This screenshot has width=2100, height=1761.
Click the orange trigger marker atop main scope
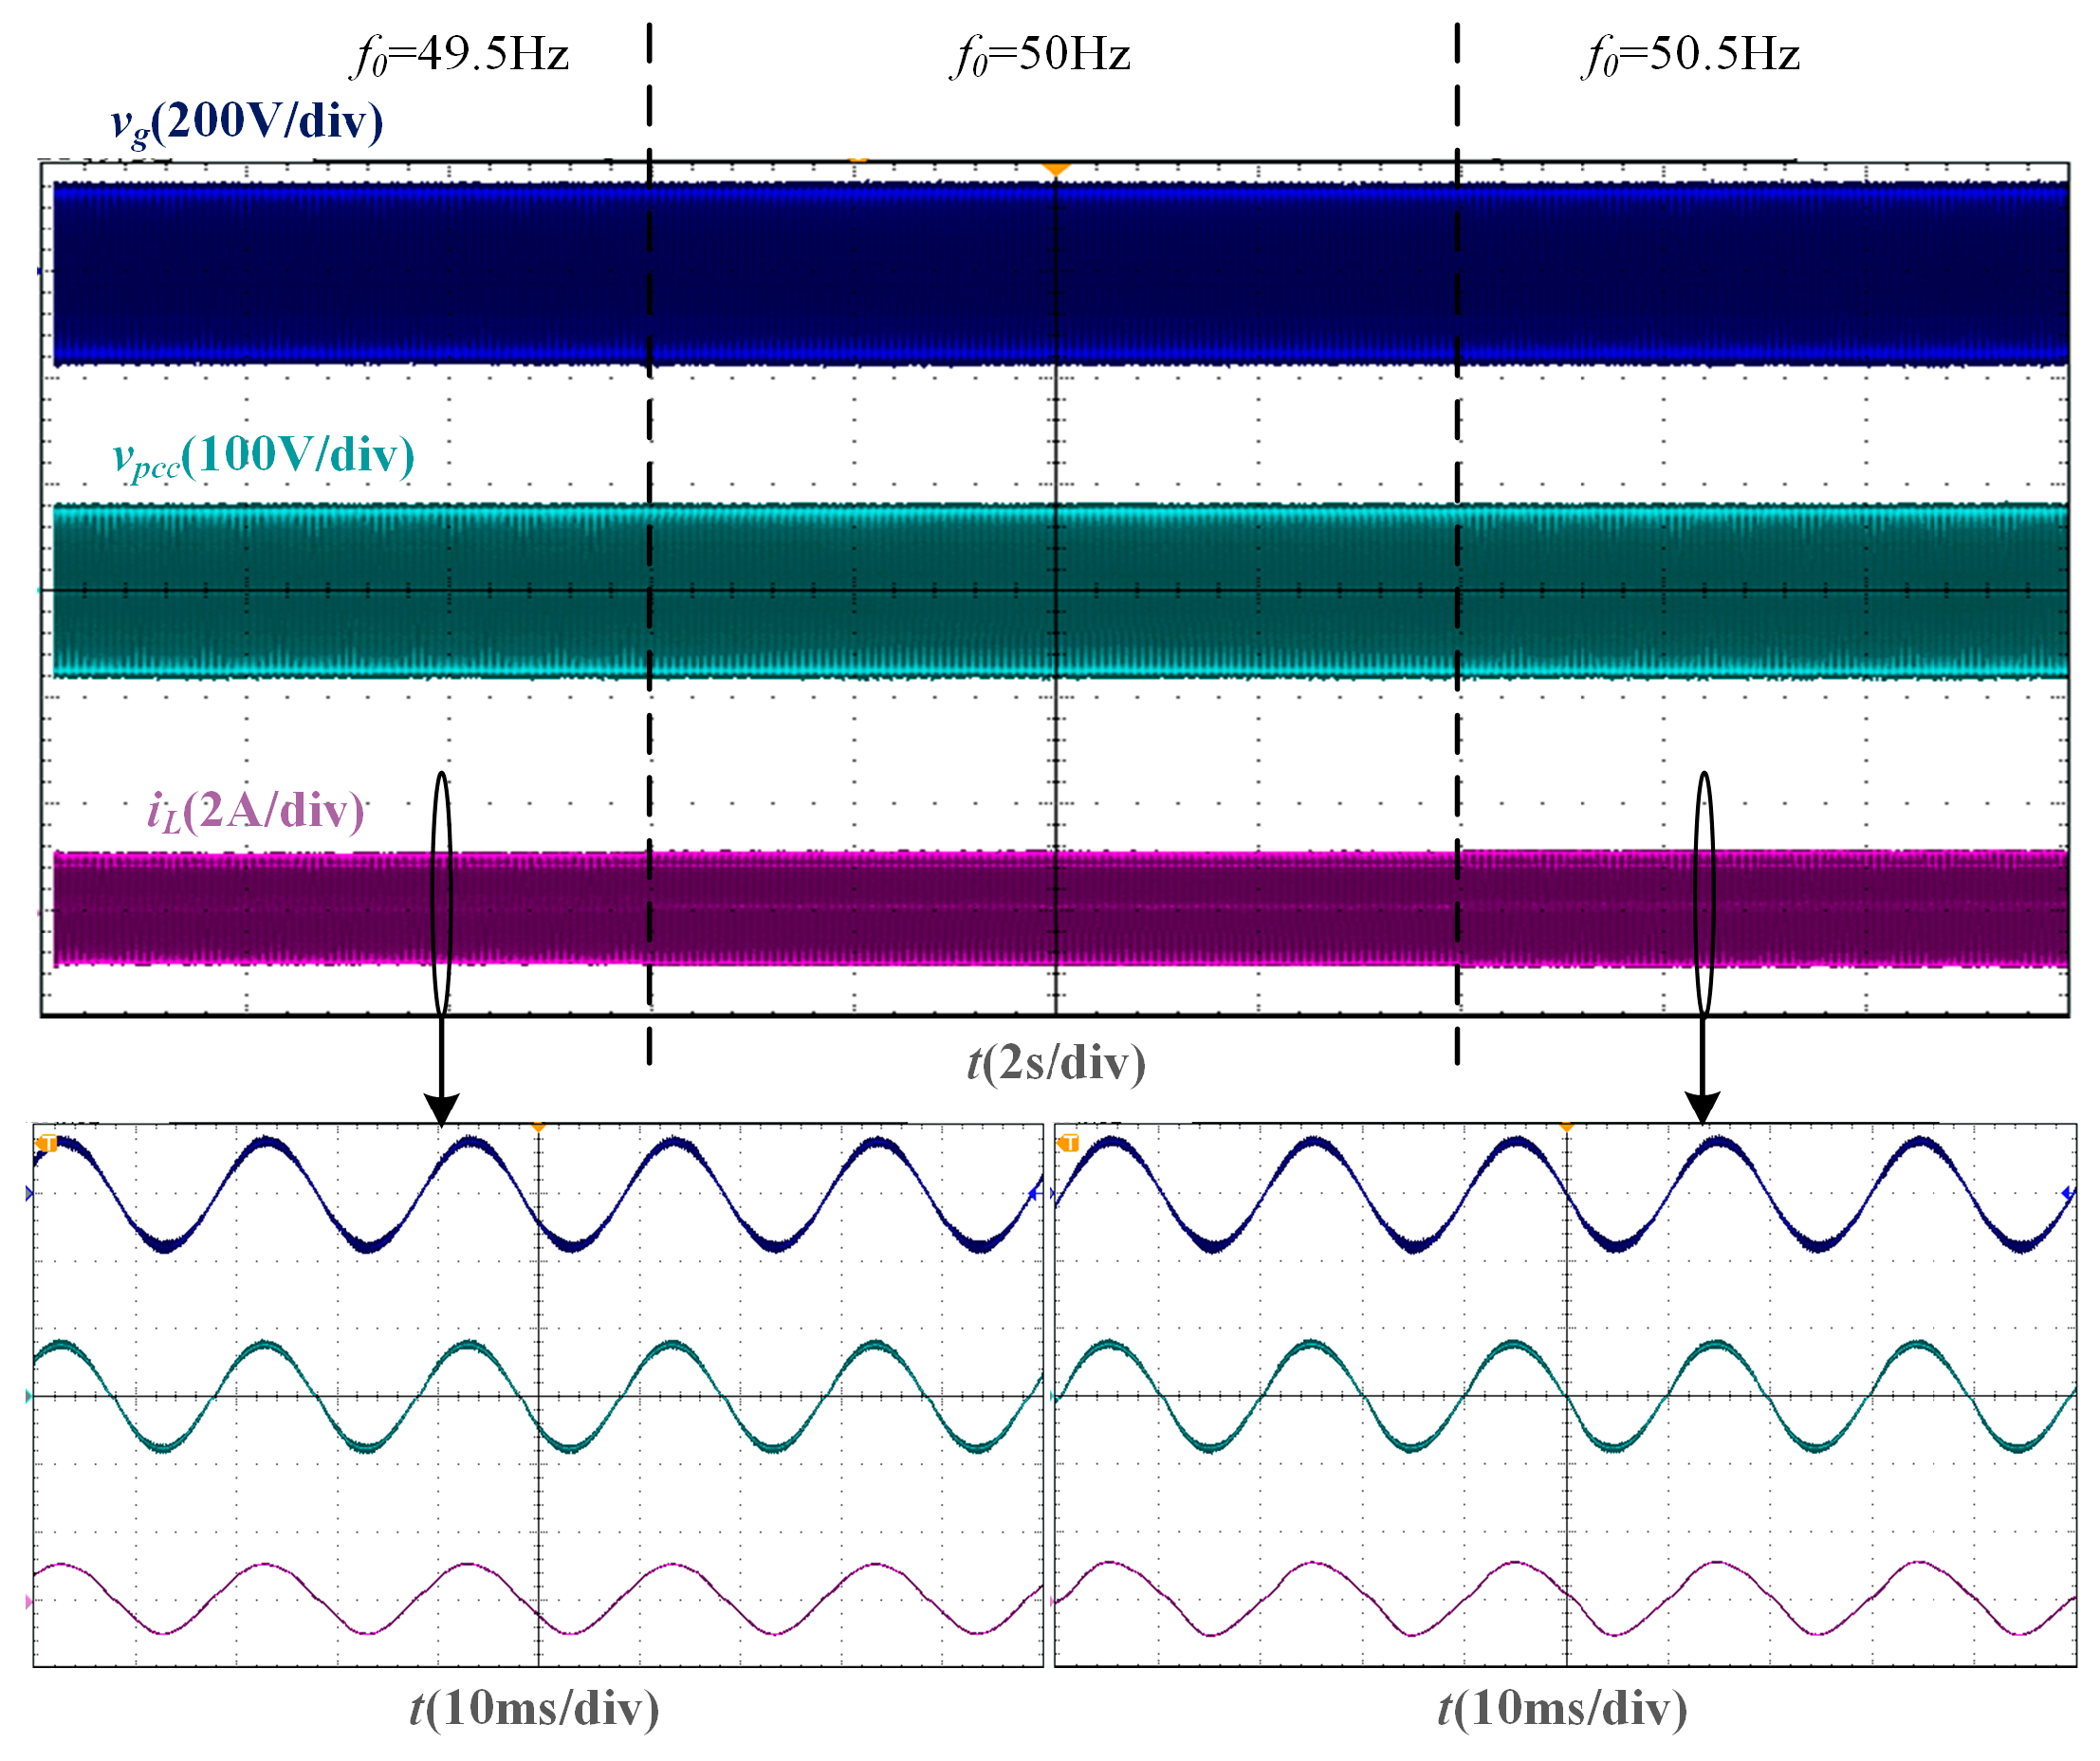click(1055, 170)
